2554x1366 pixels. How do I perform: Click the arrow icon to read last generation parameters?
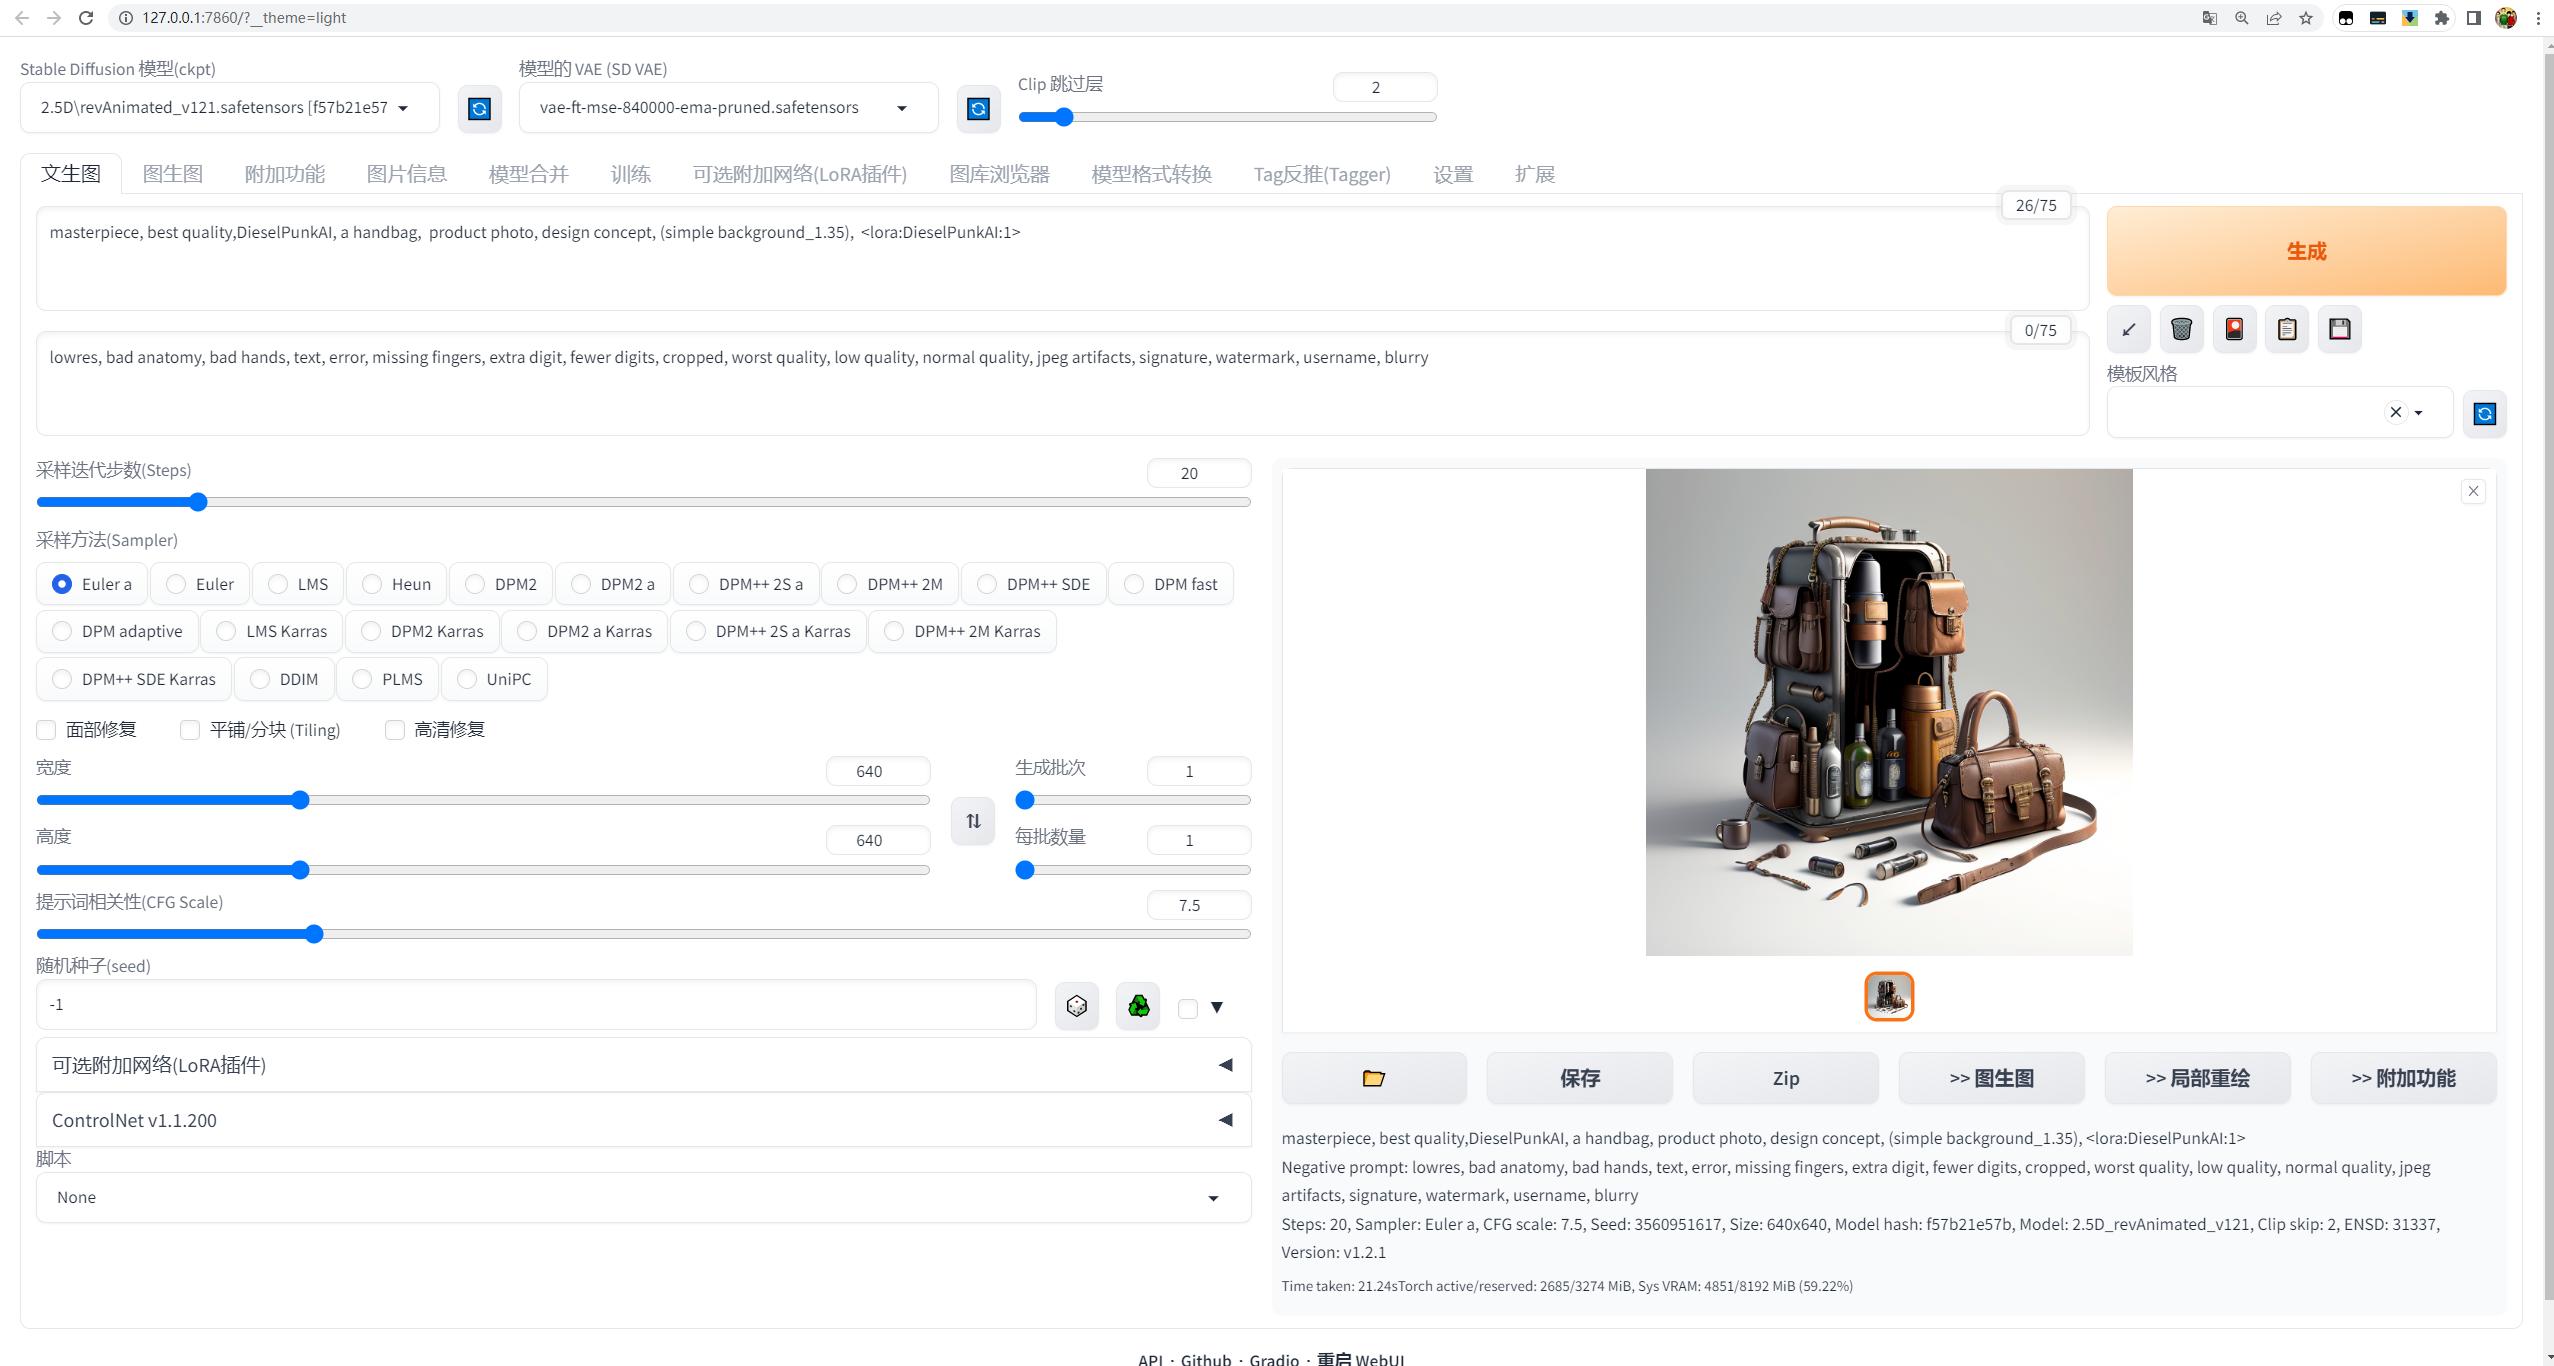click(x=2129, y=329)
